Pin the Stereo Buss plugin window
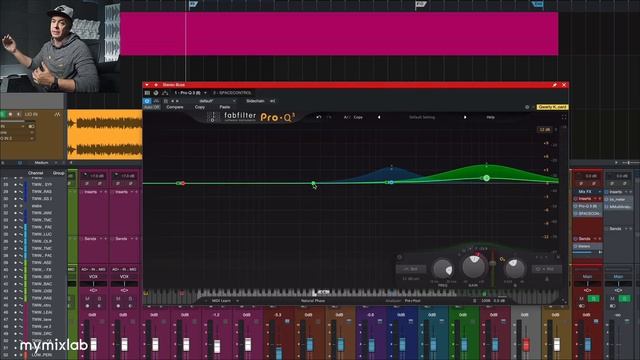Screen dimensions: 640x360 pos(554,85)
